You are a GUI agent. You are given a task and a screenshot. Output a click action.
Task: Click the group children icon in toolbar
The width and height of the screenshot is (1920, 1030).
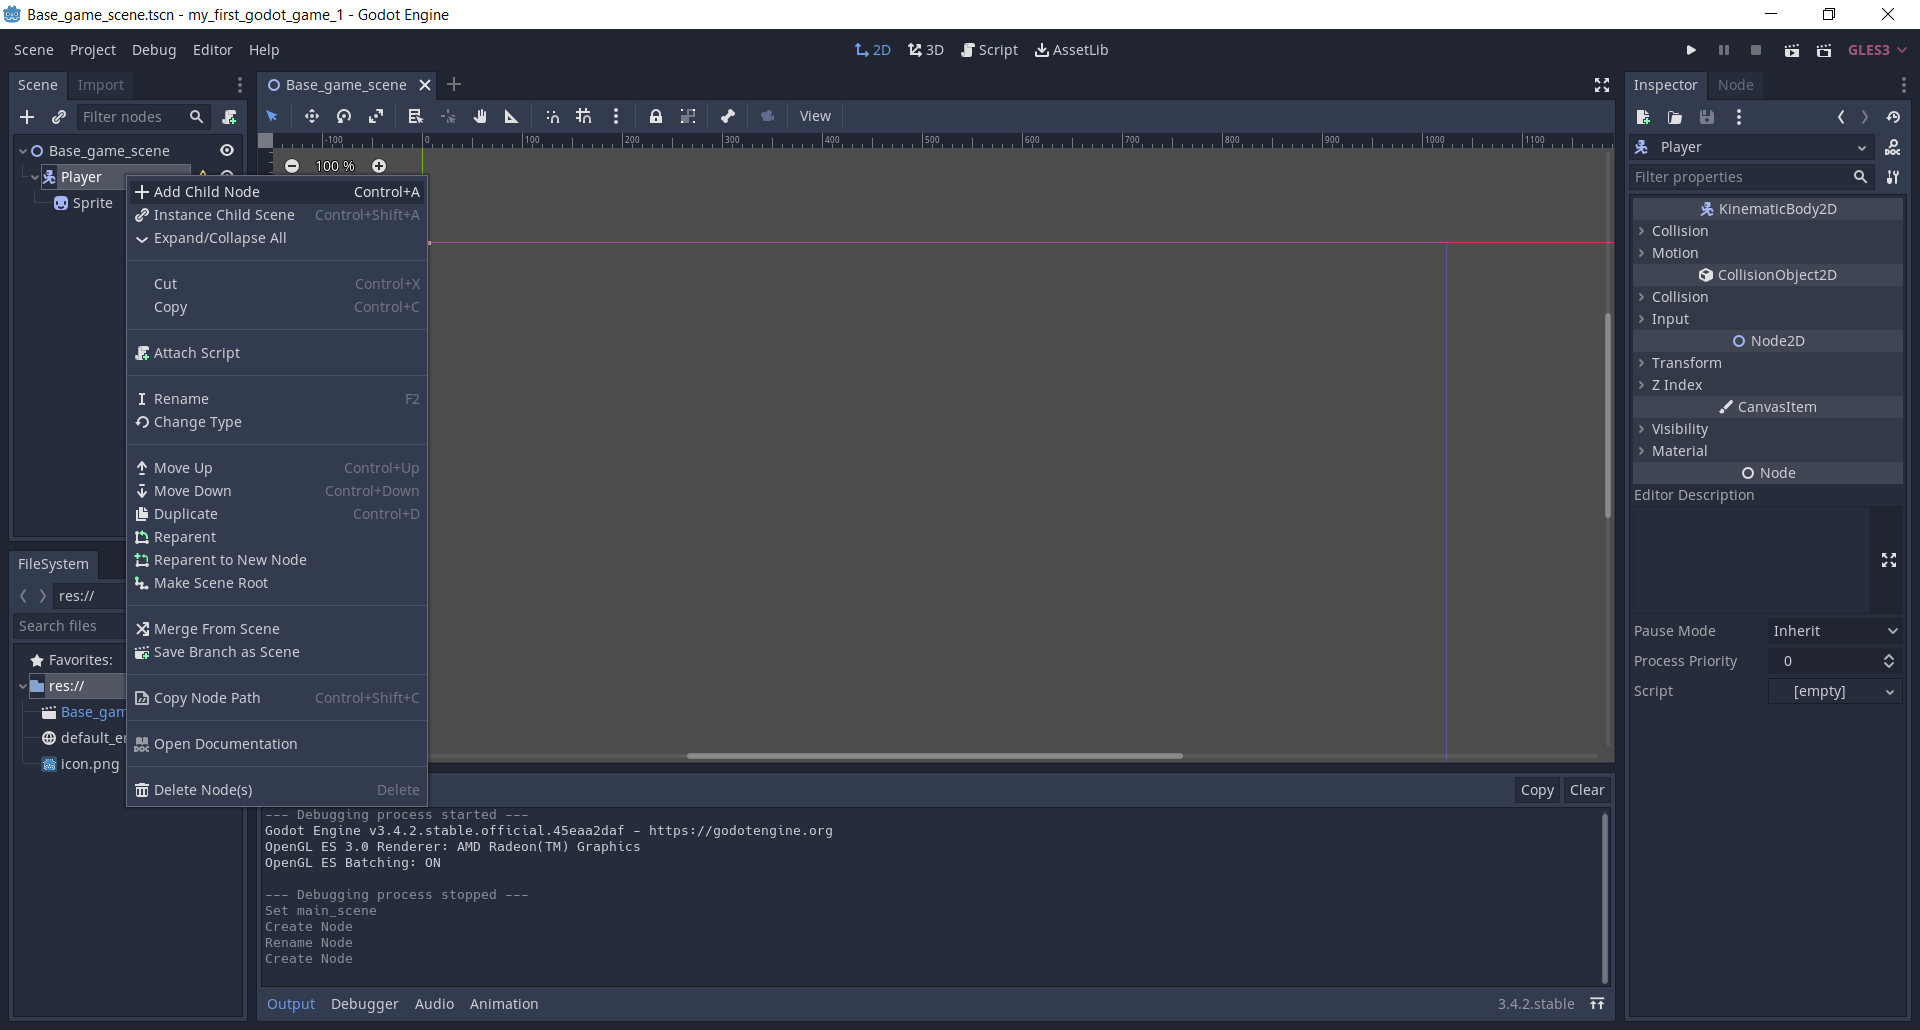[688, 116]
